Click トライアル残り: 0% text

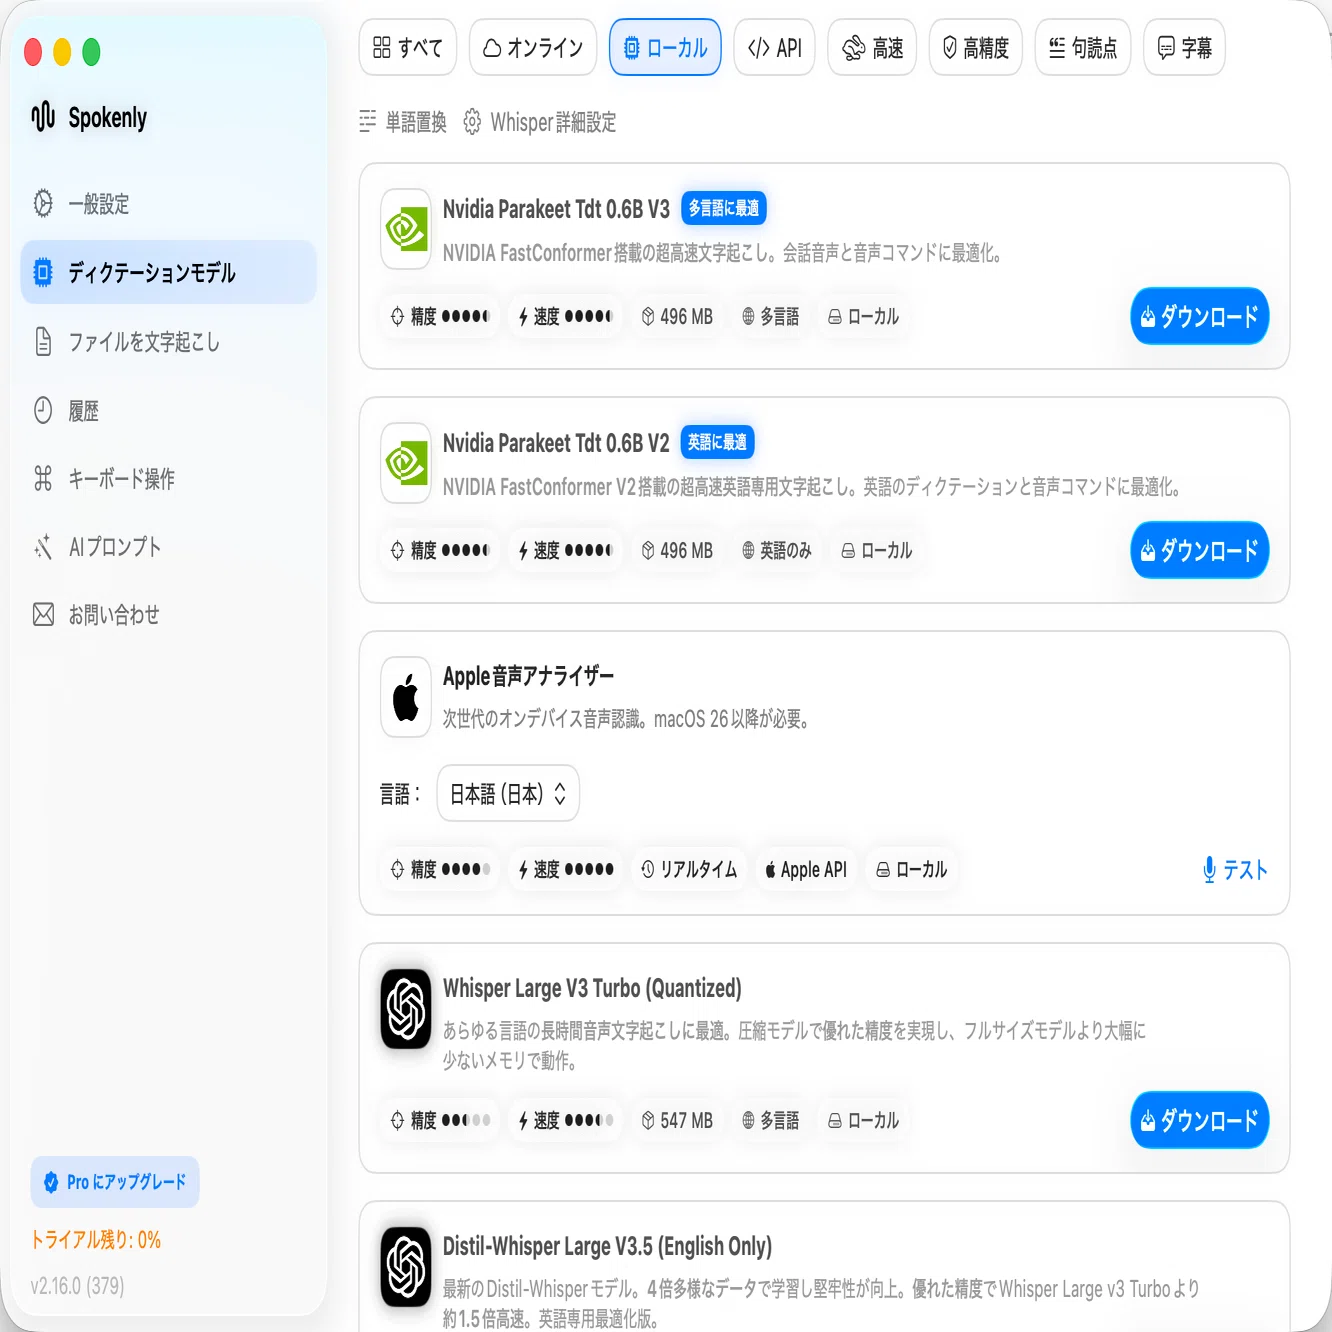[x=96, y=1240]
